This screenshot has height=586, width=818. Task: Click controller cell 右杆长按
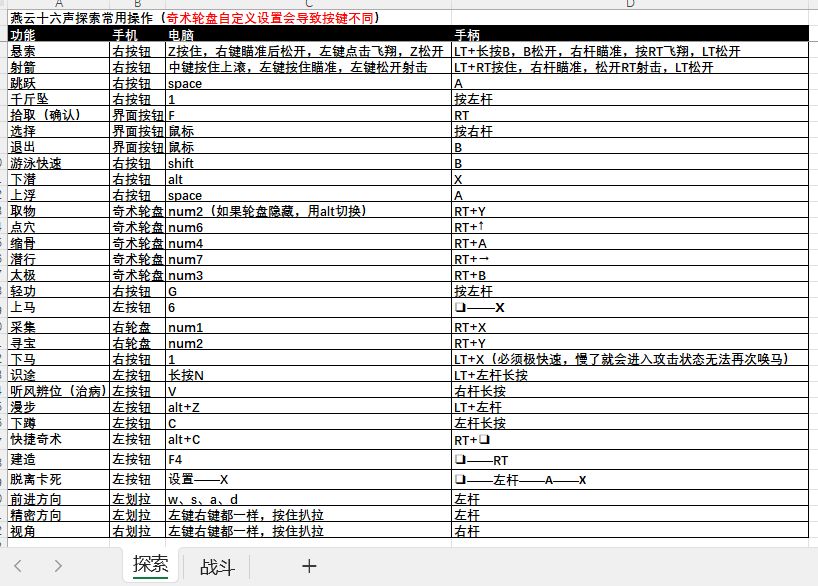(x=630, y=391)
